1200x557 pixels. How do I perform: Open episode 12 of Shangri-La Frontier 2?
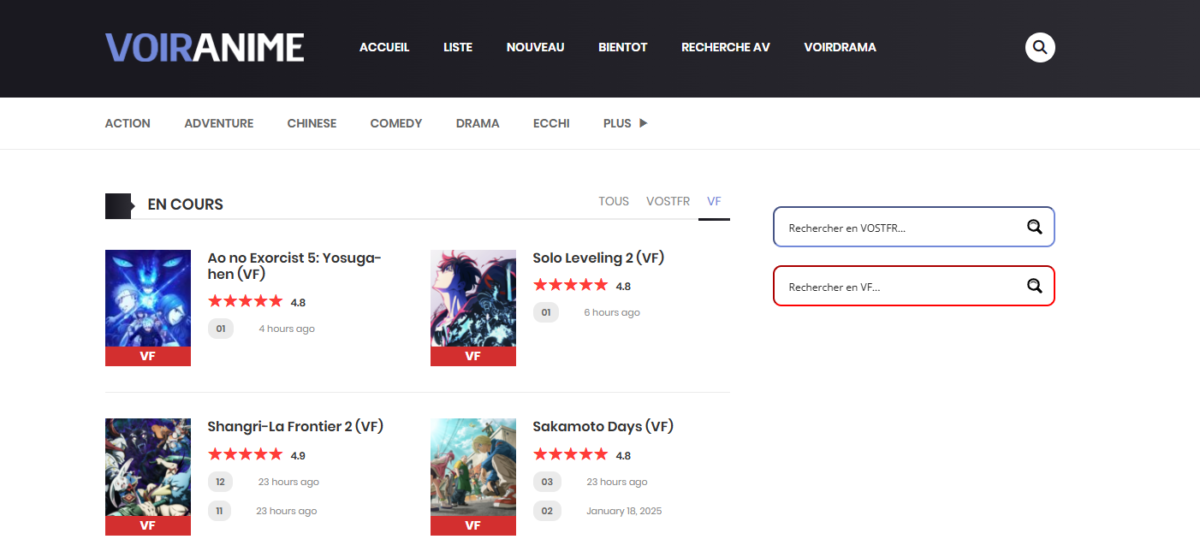point(220,482)
